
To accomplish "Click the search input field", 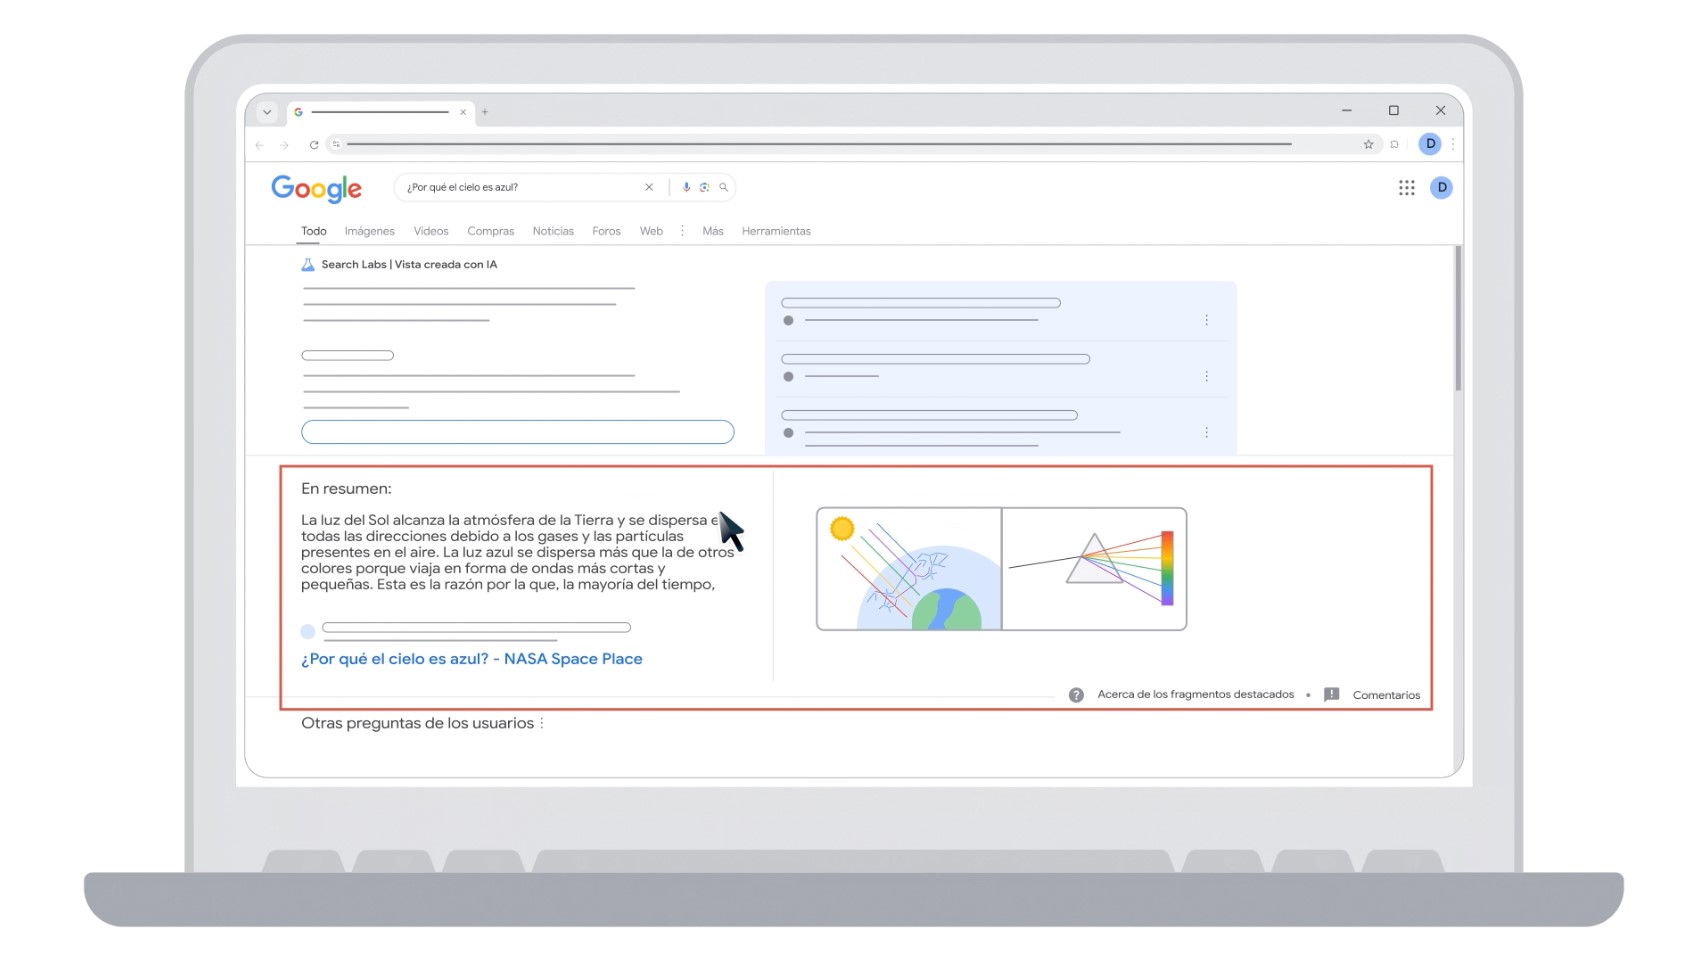I will click(520, 187).
